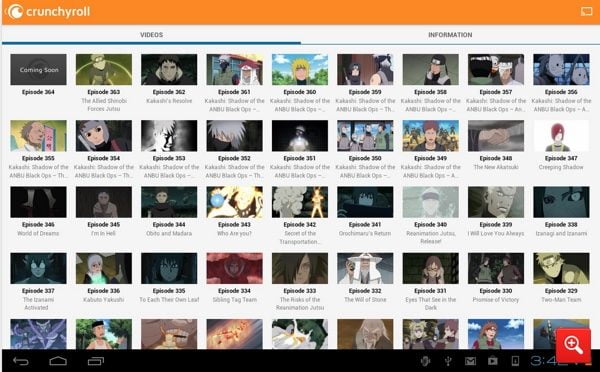Open Episode 336 thumbnail
This screenshot has width=600, height=372.
point(104,268)
